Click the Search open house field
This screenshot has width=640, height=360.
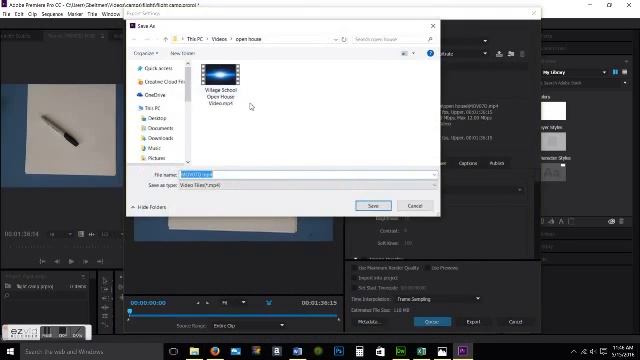[393, 39]
